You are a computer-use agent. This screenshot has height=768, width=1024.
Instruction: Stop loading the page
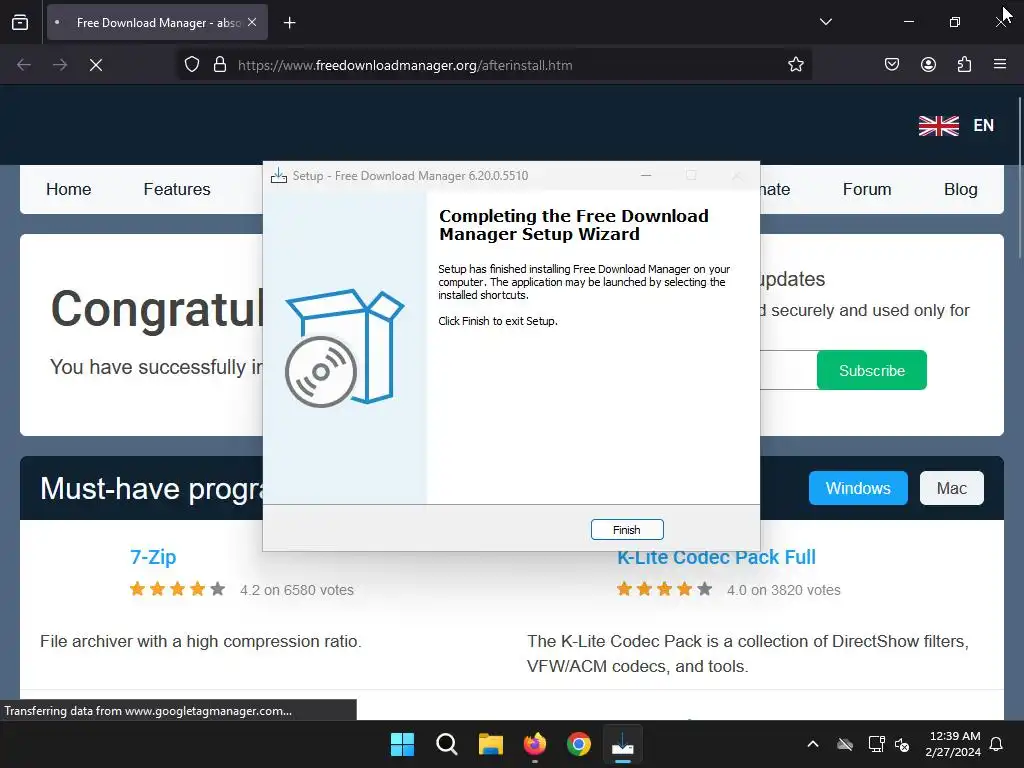click(x=96, y=65)
